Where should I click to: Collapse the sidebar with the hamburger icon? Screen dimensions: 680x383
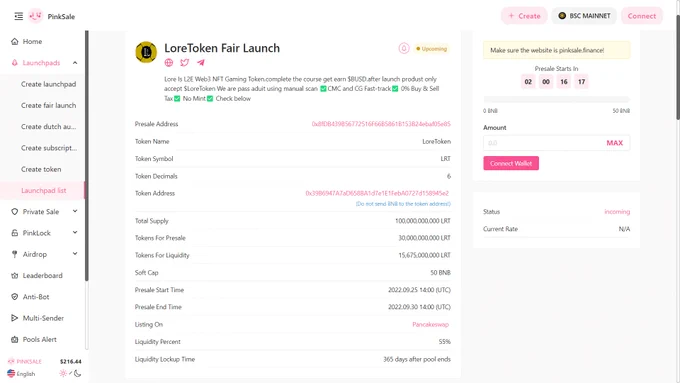click(x=18, y=16)
